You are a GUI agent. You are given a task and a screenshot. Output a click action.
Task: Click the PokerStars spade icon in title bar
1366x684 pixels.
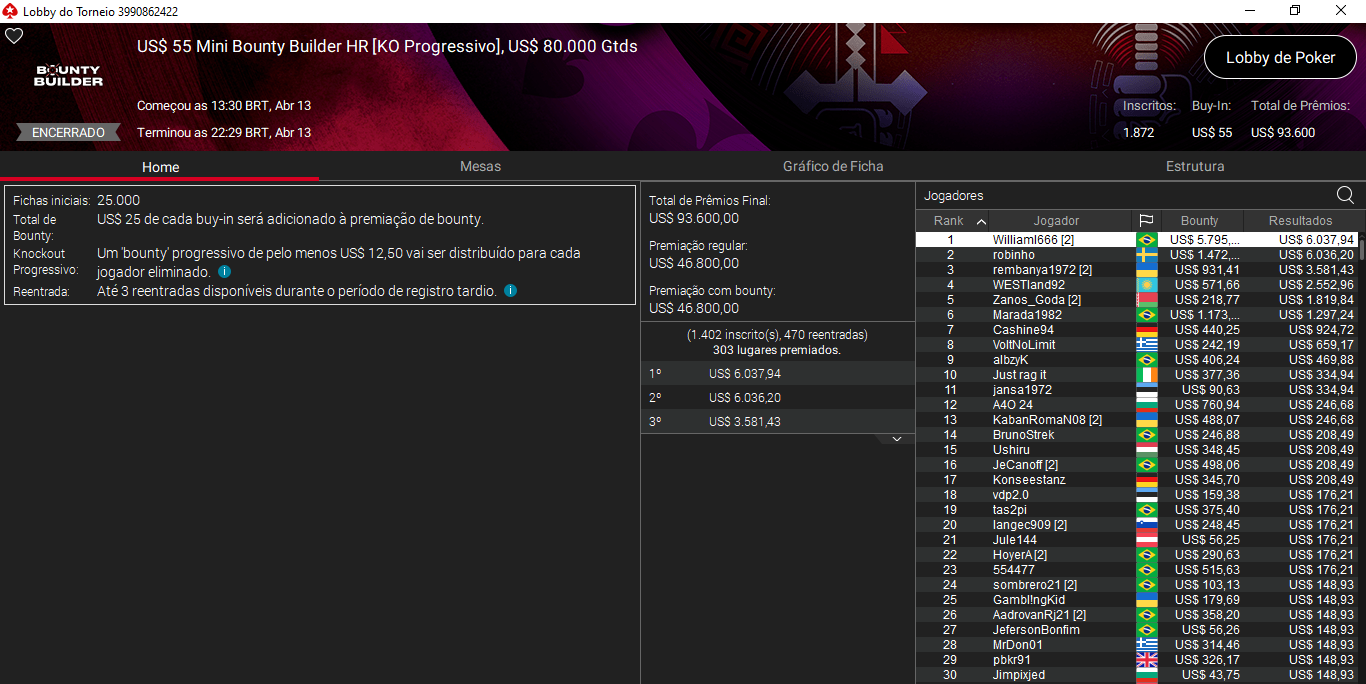pyautogui.click(x=10, y=11)
